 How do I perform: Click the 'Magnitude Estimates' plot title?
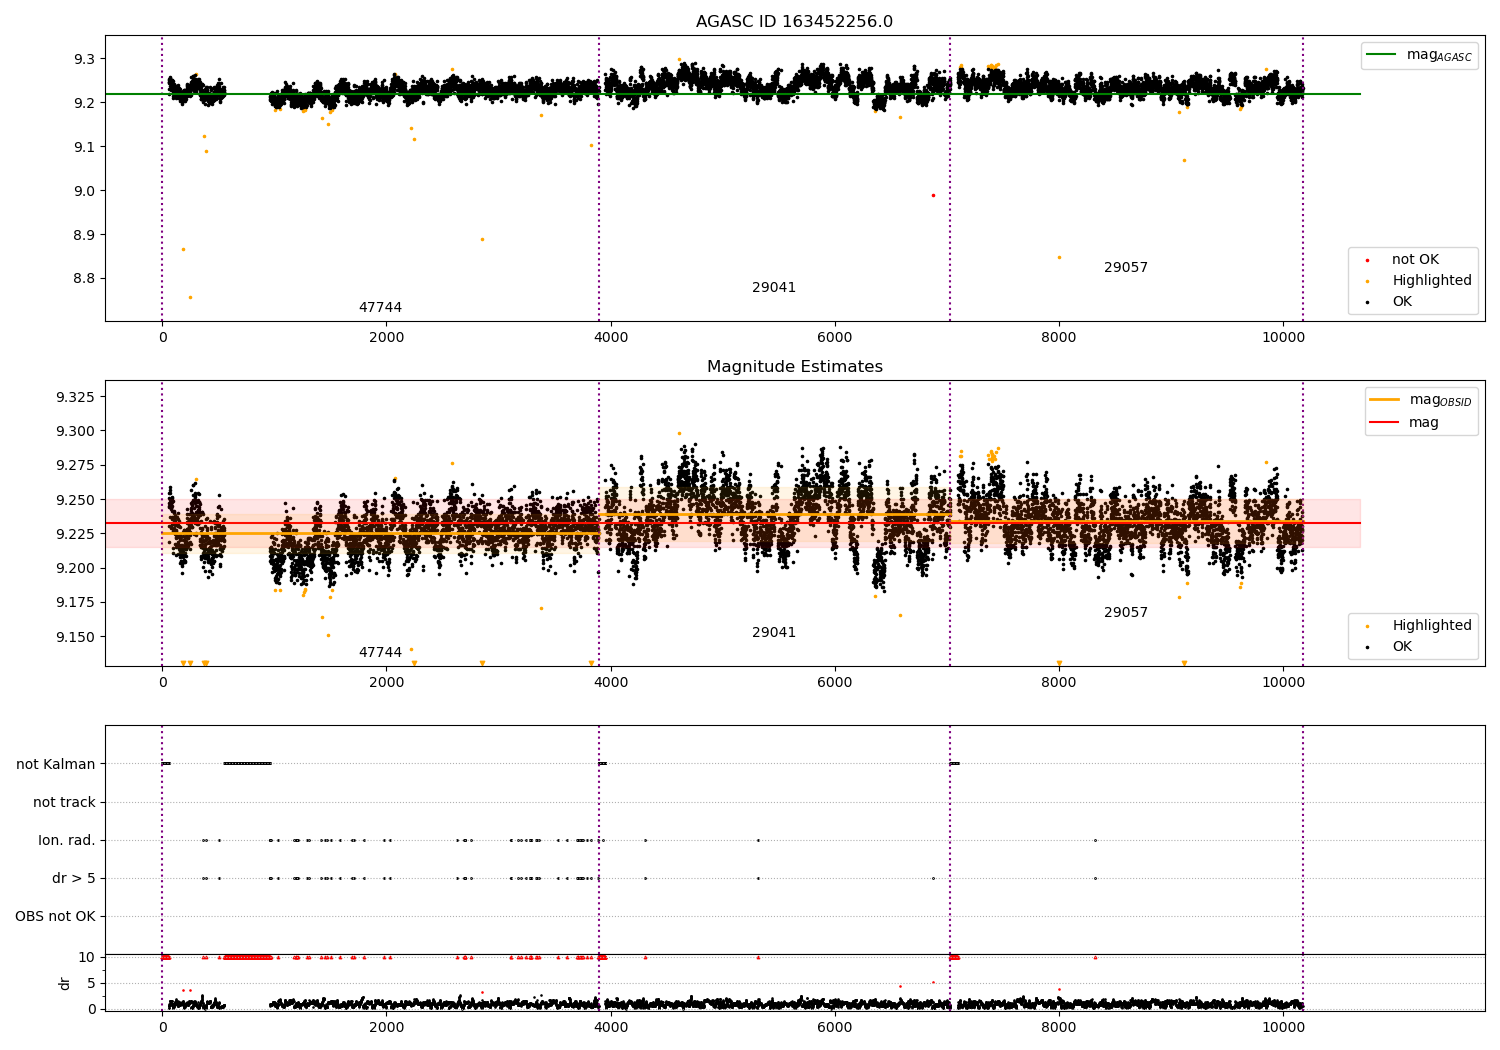point(794,367)
